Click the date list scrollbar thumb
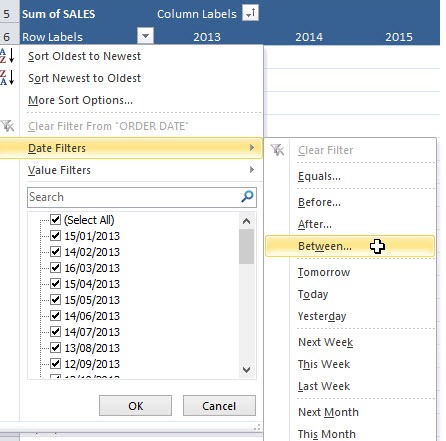This screenshot has height=441, width=446. 247,246
